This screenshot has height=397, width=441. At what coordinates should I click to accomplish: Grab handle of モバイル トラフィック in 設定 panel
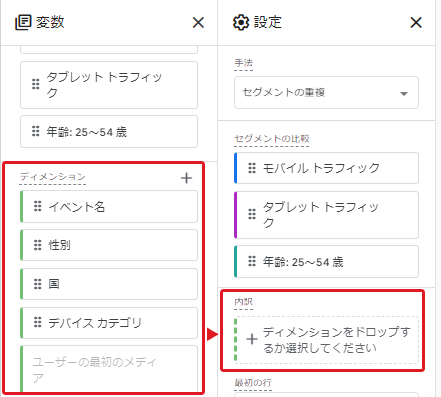pyautogui.click(x=252, y=168)
